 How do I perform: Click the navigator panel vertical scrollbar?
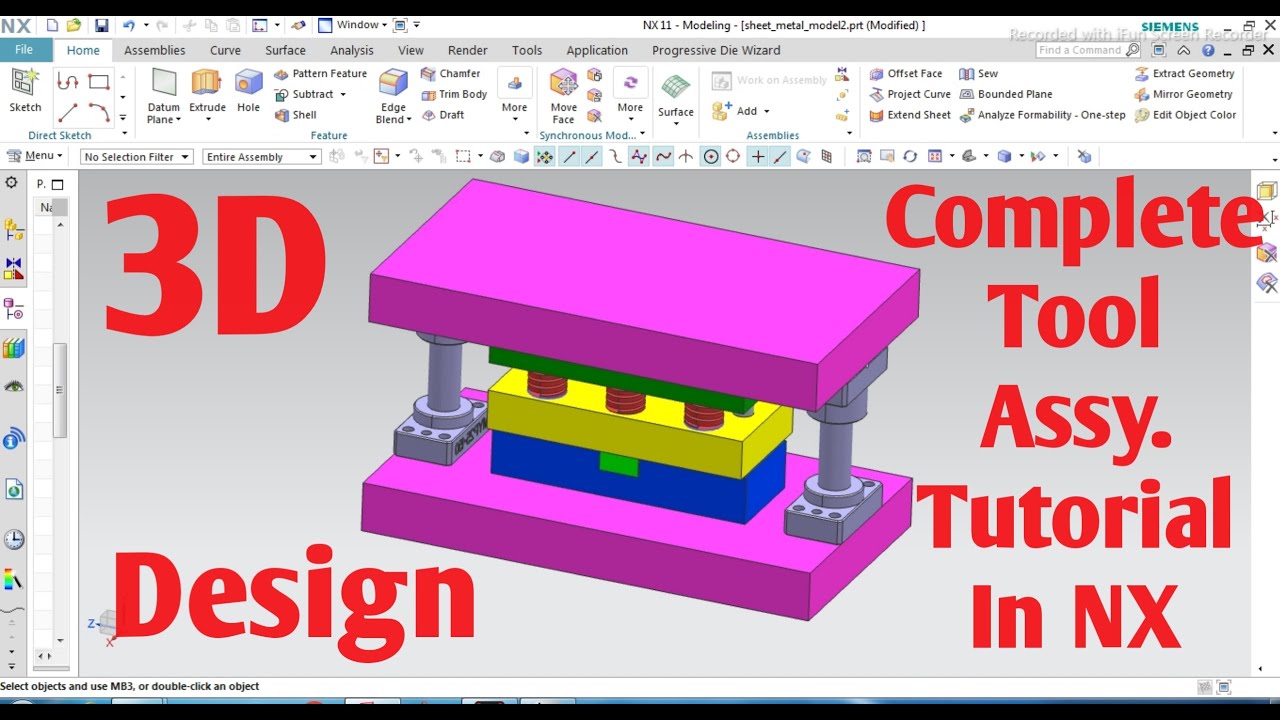pyautogui.click(x=60, y=390)
